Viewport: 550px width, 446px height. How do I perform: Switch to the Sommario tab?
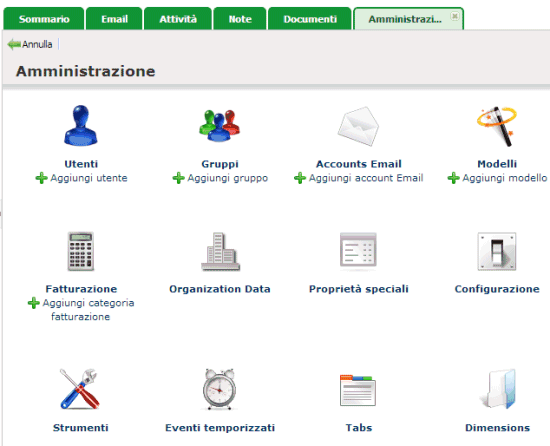click(44, 19)
